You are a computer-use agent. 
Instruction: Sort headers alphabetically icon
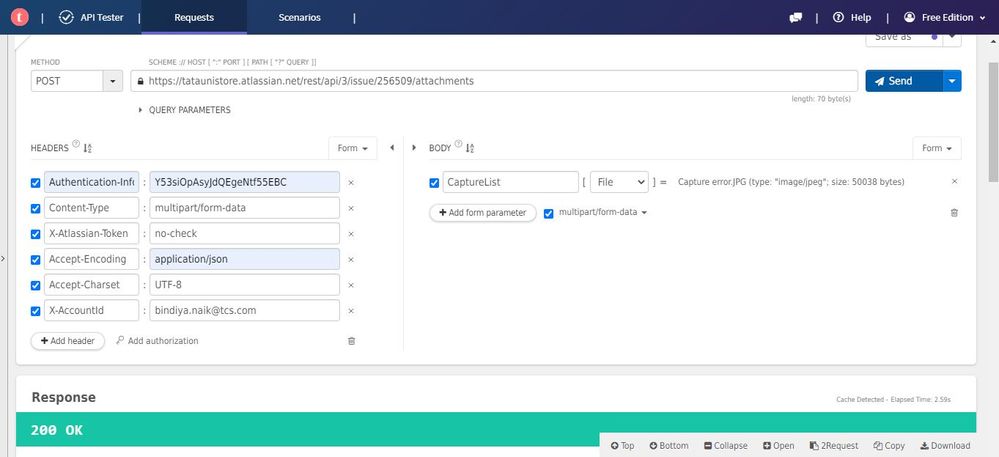[x=88, y=148]
